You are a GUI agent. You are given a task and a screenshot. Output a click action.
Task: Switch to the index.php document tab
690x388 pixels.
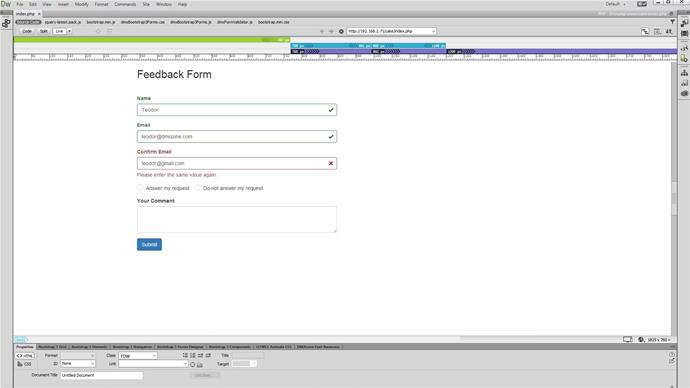point(25,14)
